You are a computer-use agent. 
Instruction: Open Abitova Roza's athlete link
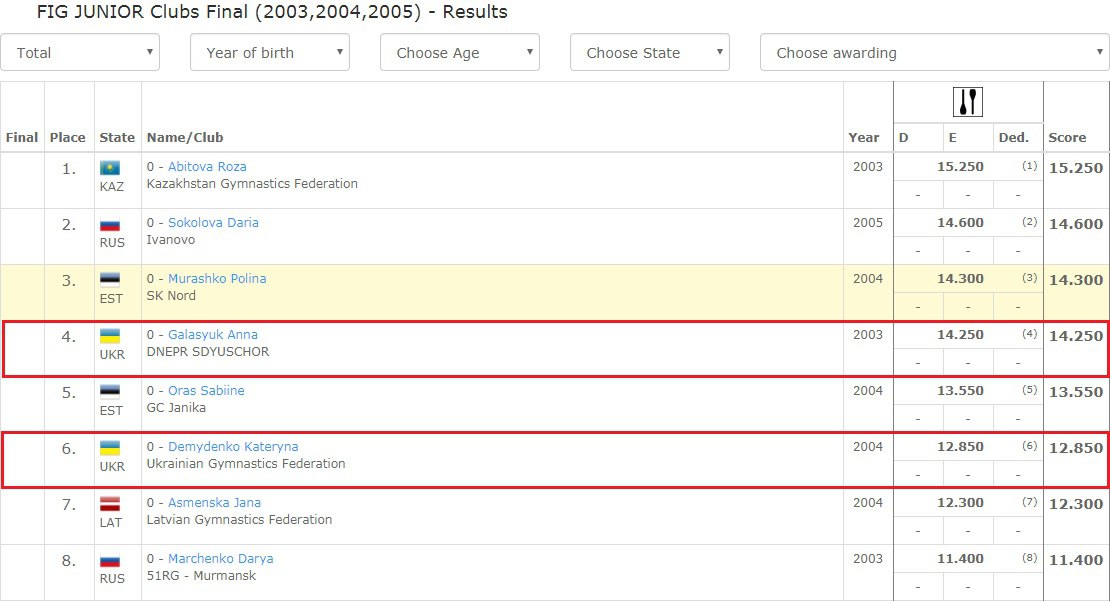click(x=207, y=167)
